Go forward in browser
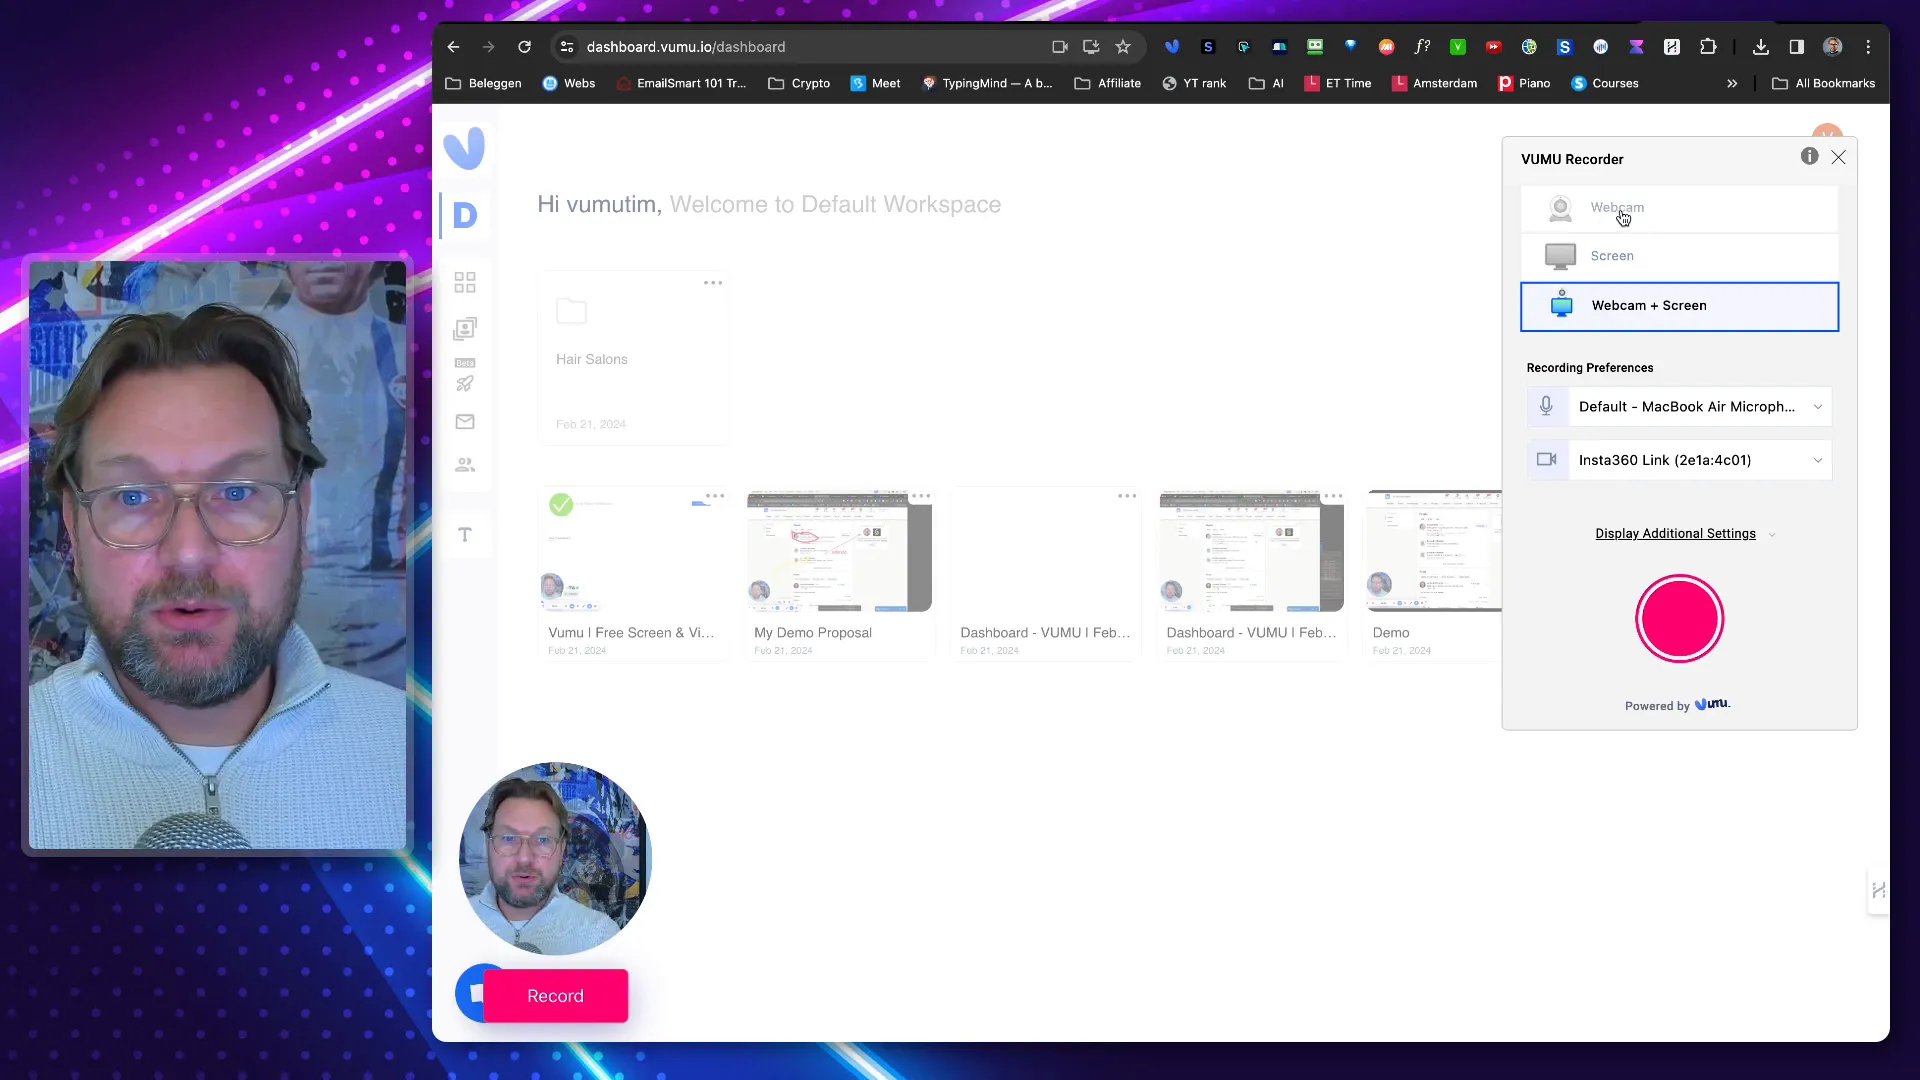 coord(488,47)
